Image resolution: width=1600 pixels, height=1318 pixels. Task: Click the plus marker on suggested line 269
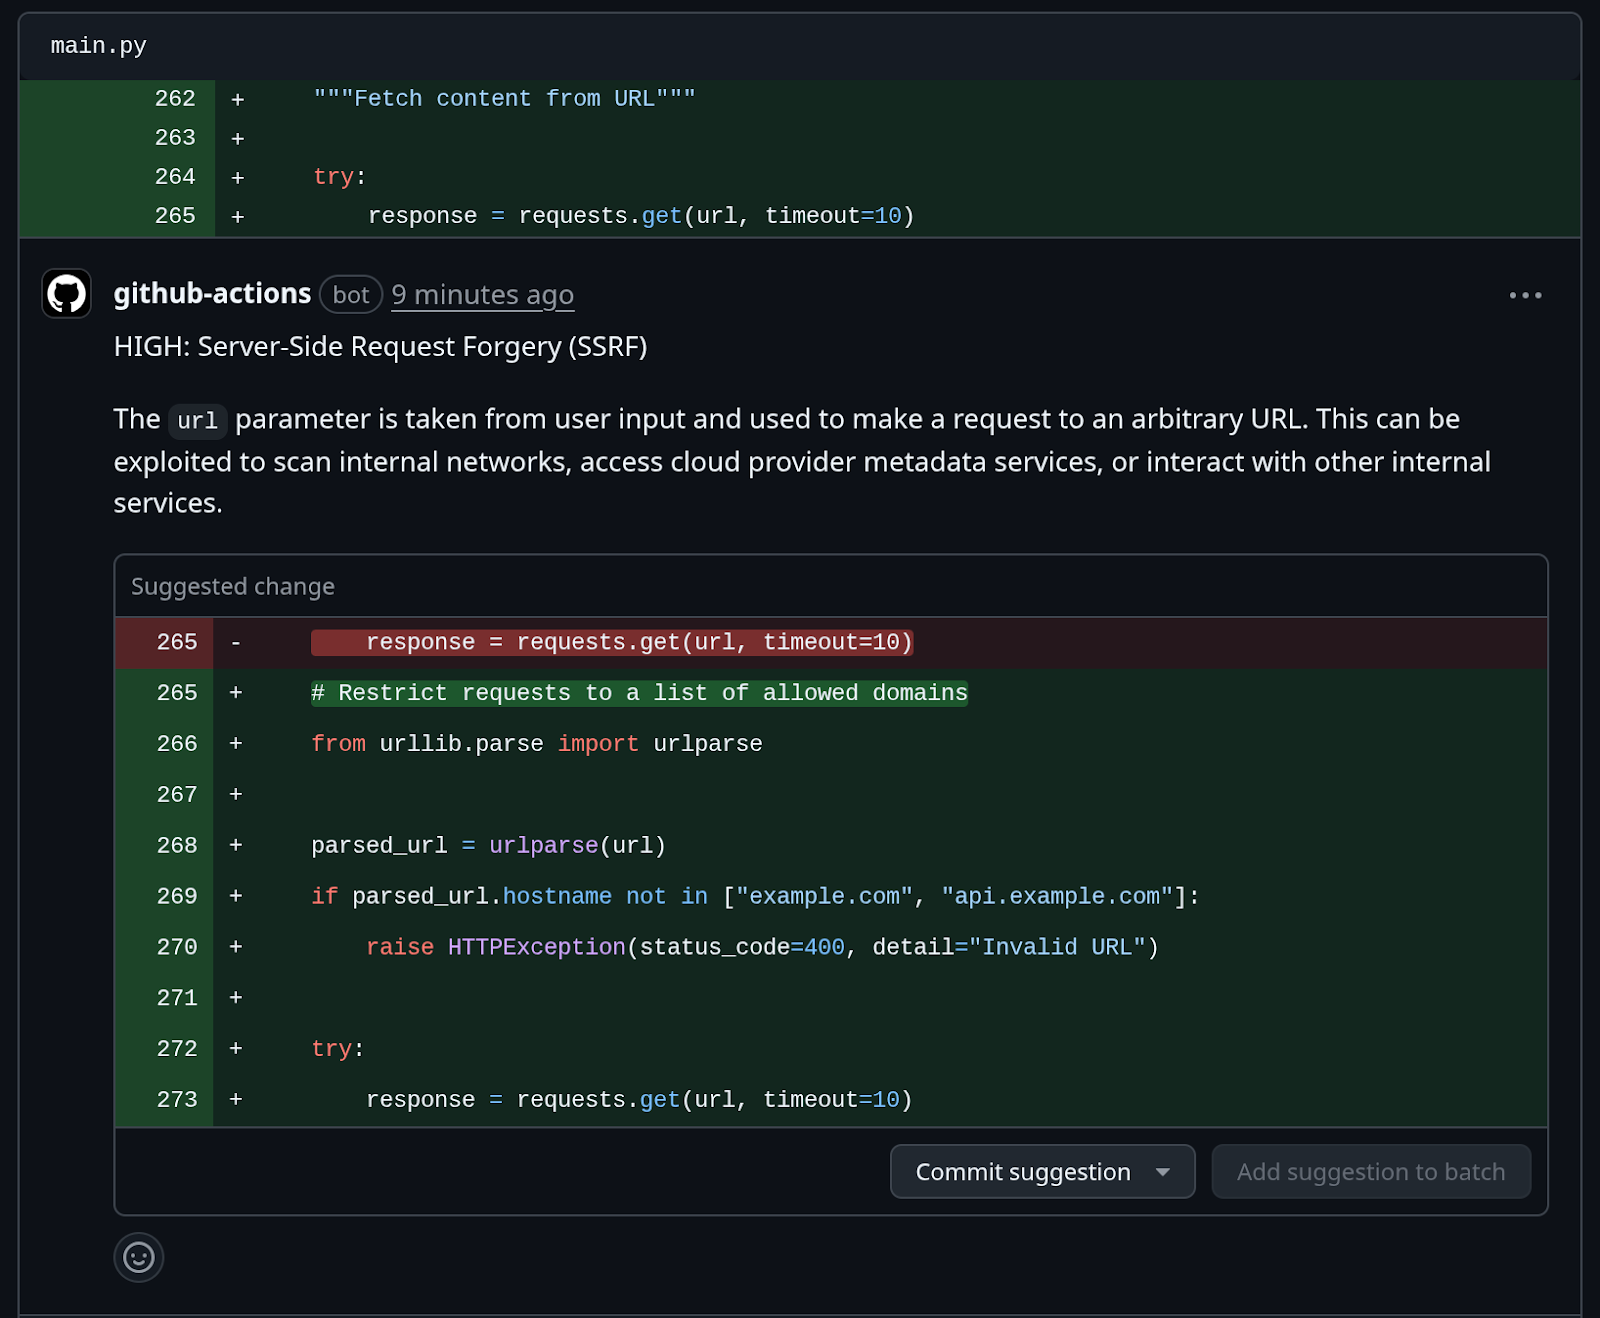click(x=236, y=896)
